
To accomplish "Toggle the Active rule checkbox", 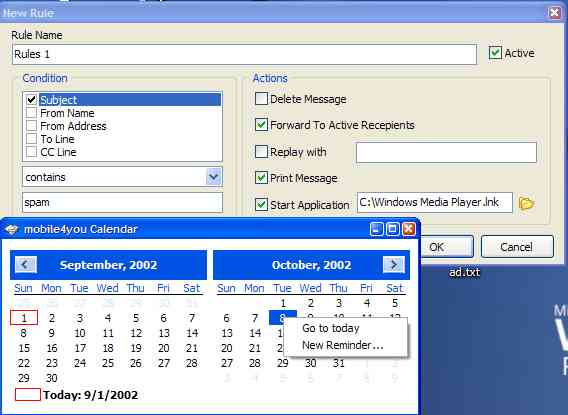I will tap(495, 53).
